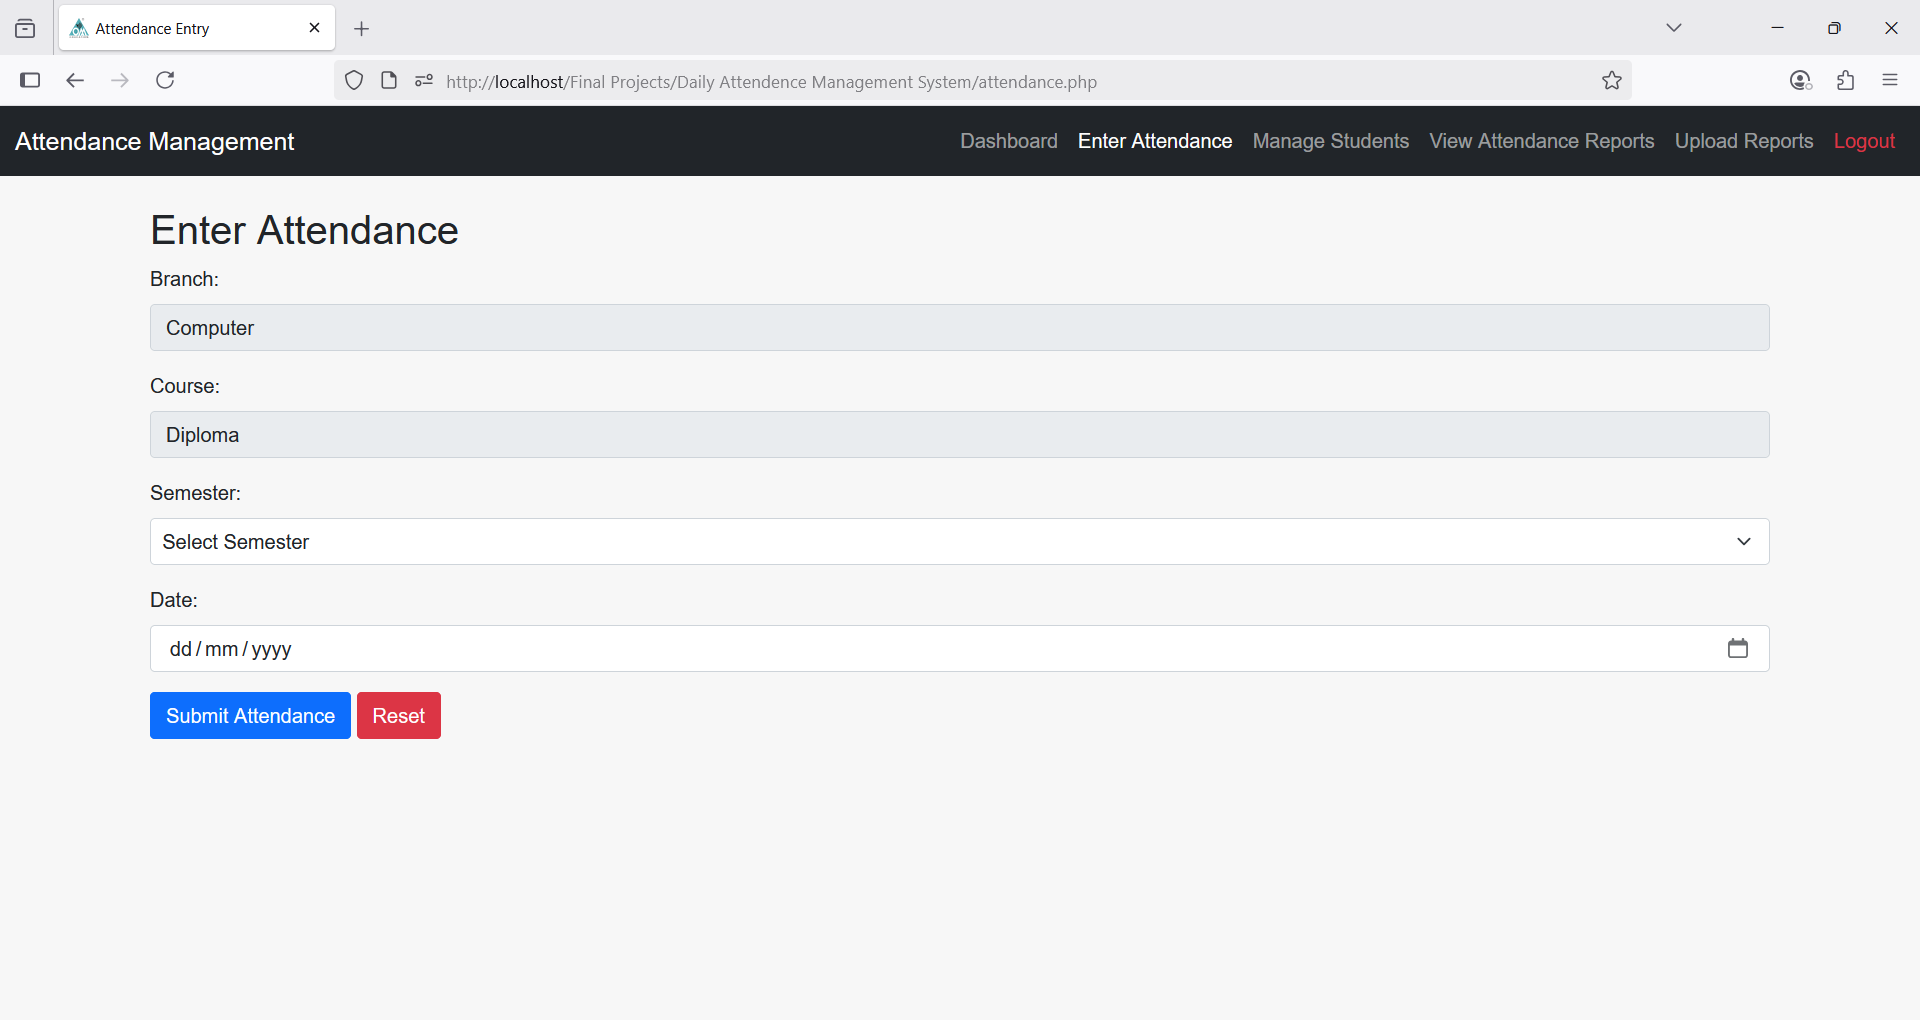Open Manage Students nav item
1920x1020 pixels.
tap(1330, 141)
